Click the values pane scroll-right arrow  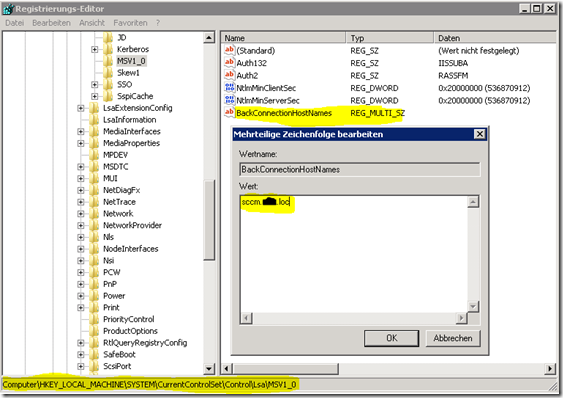click(550, 369)
